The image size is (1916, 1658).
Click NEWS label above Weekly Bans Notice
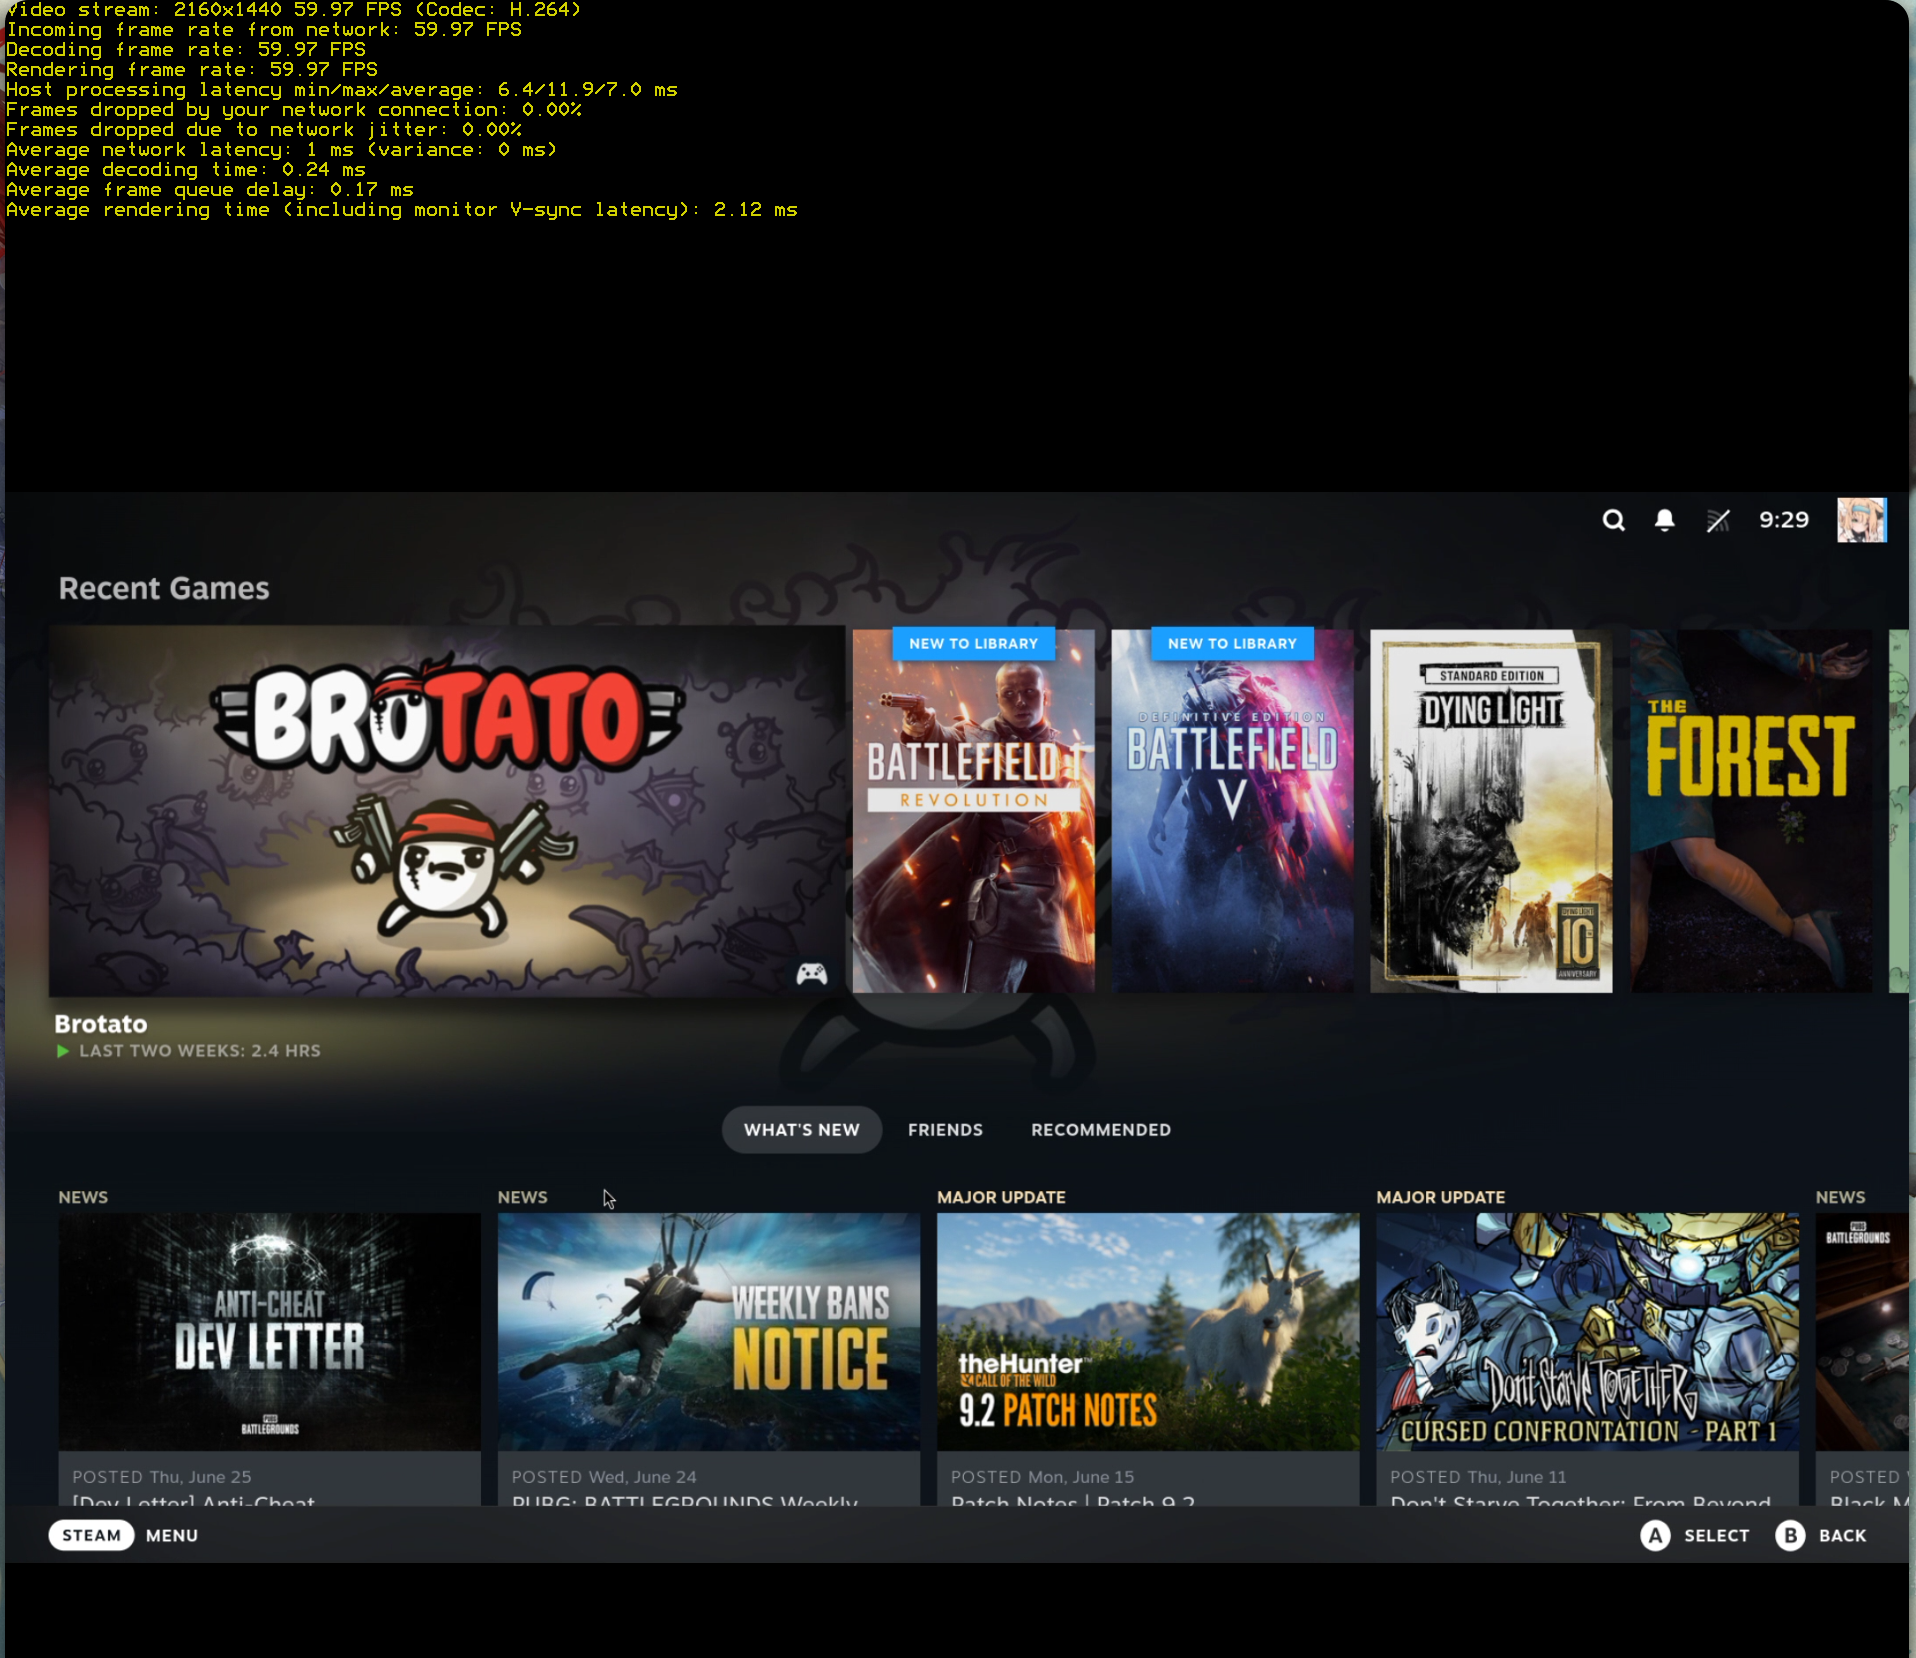tap(522, 1197)
